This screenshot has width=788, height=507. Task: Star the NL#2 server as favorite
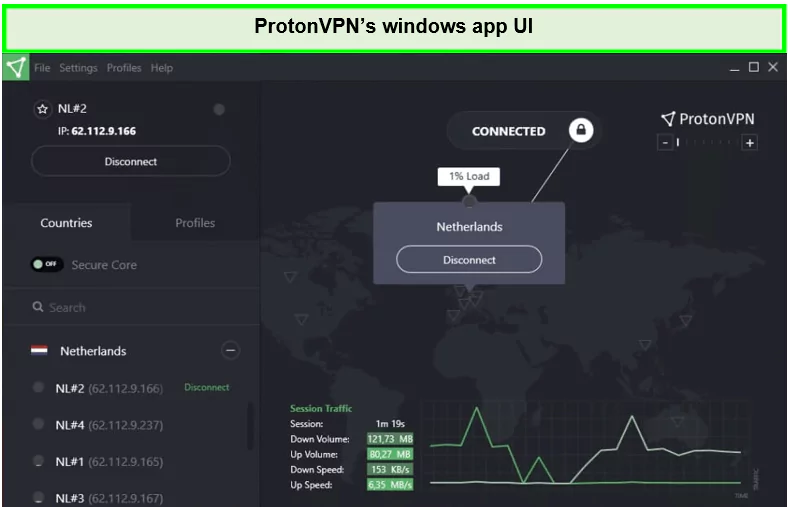coord(43,109)
